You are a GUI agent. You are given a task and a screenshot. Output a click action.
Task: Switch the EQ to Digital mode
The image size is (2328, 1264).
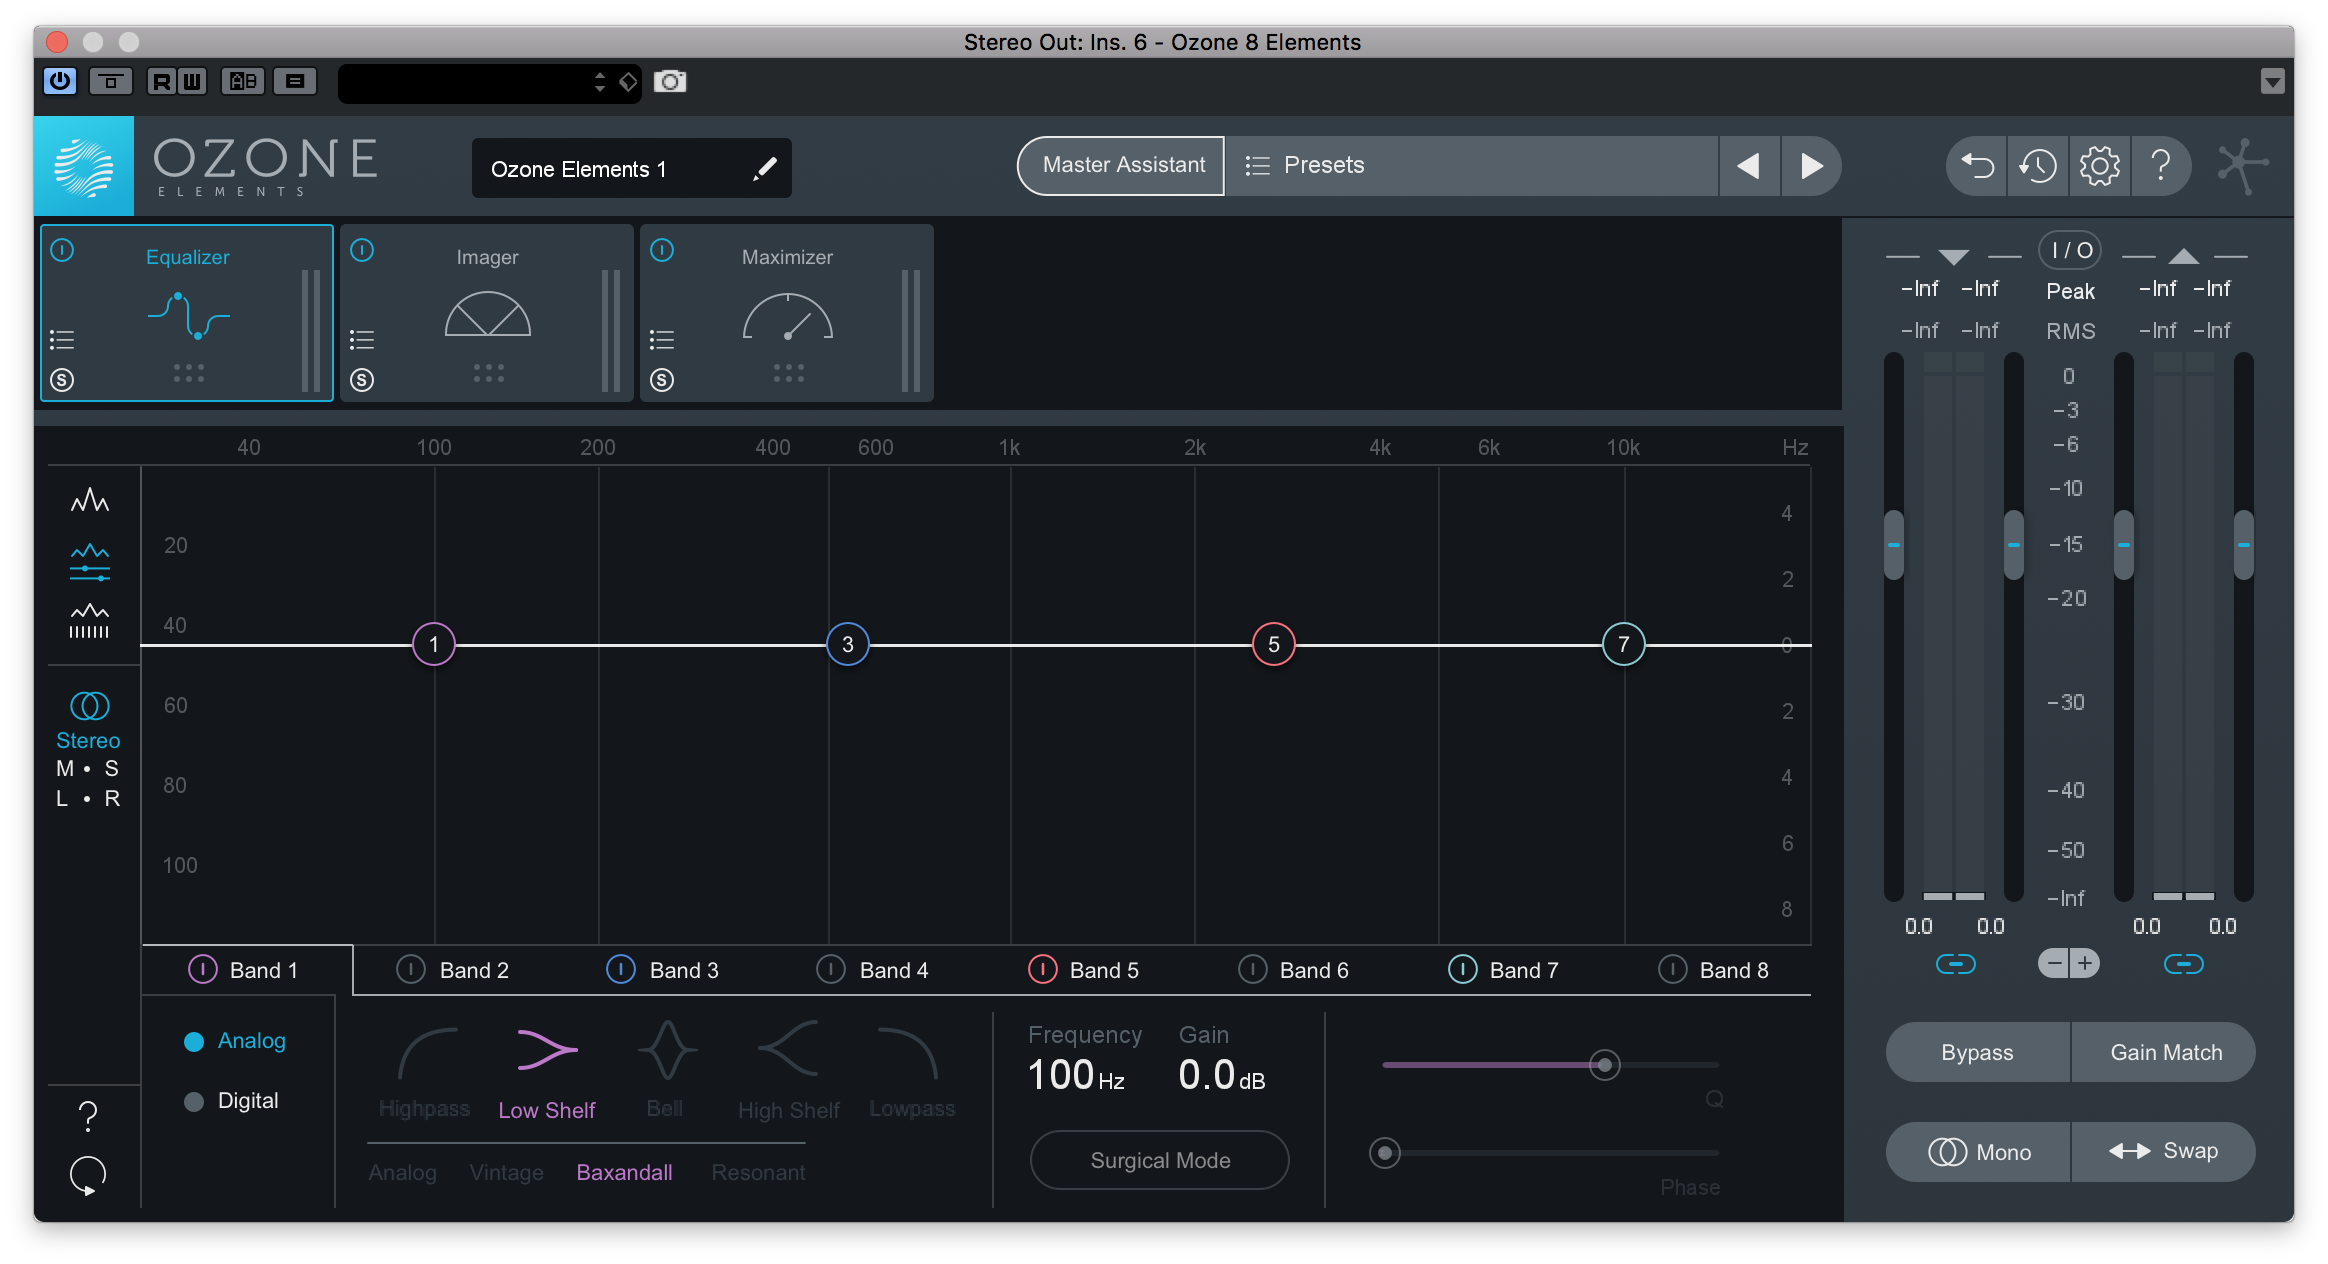[x=246, y=1101]
